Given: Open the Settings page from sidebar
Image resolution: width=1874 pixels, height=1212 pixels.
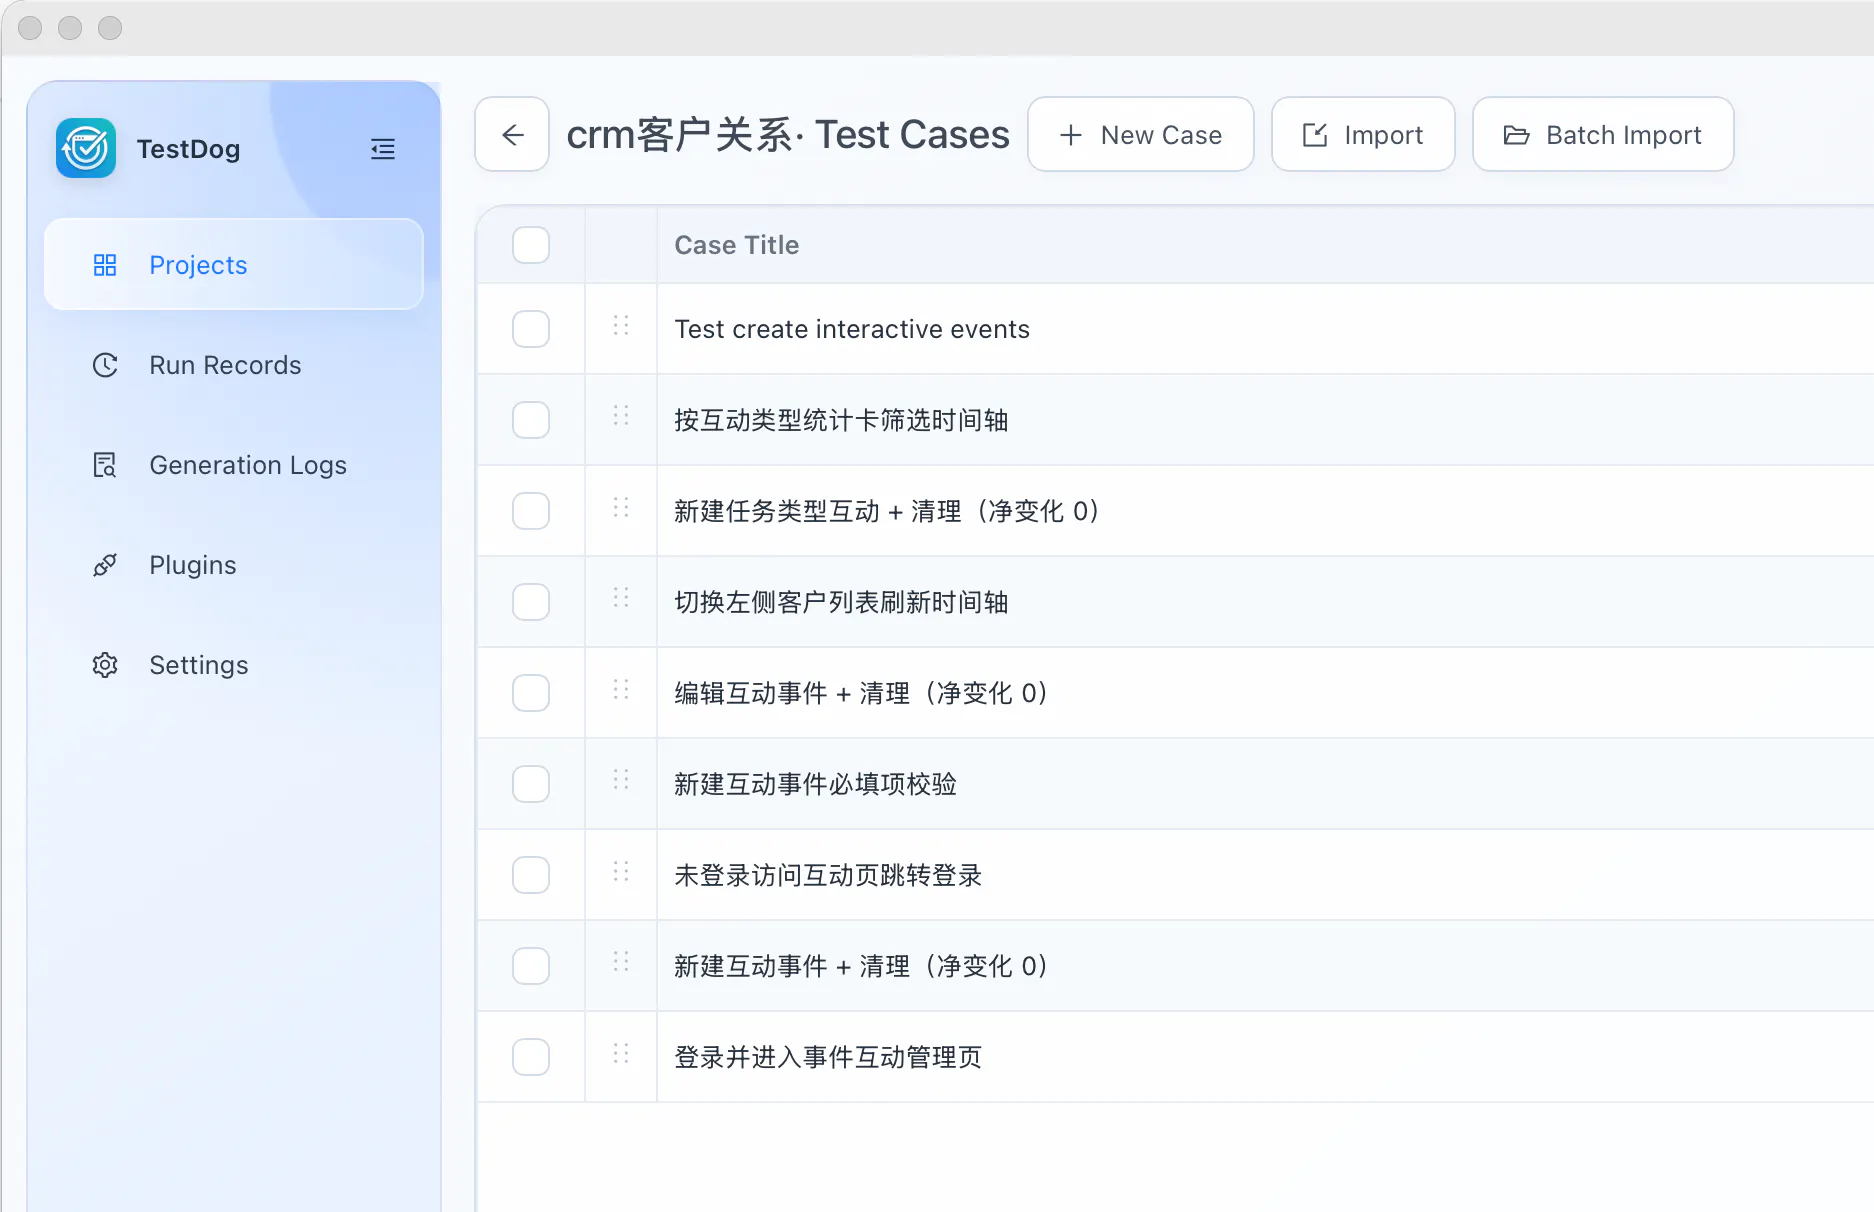Looking at the screenshot, I should click(234, 665).
